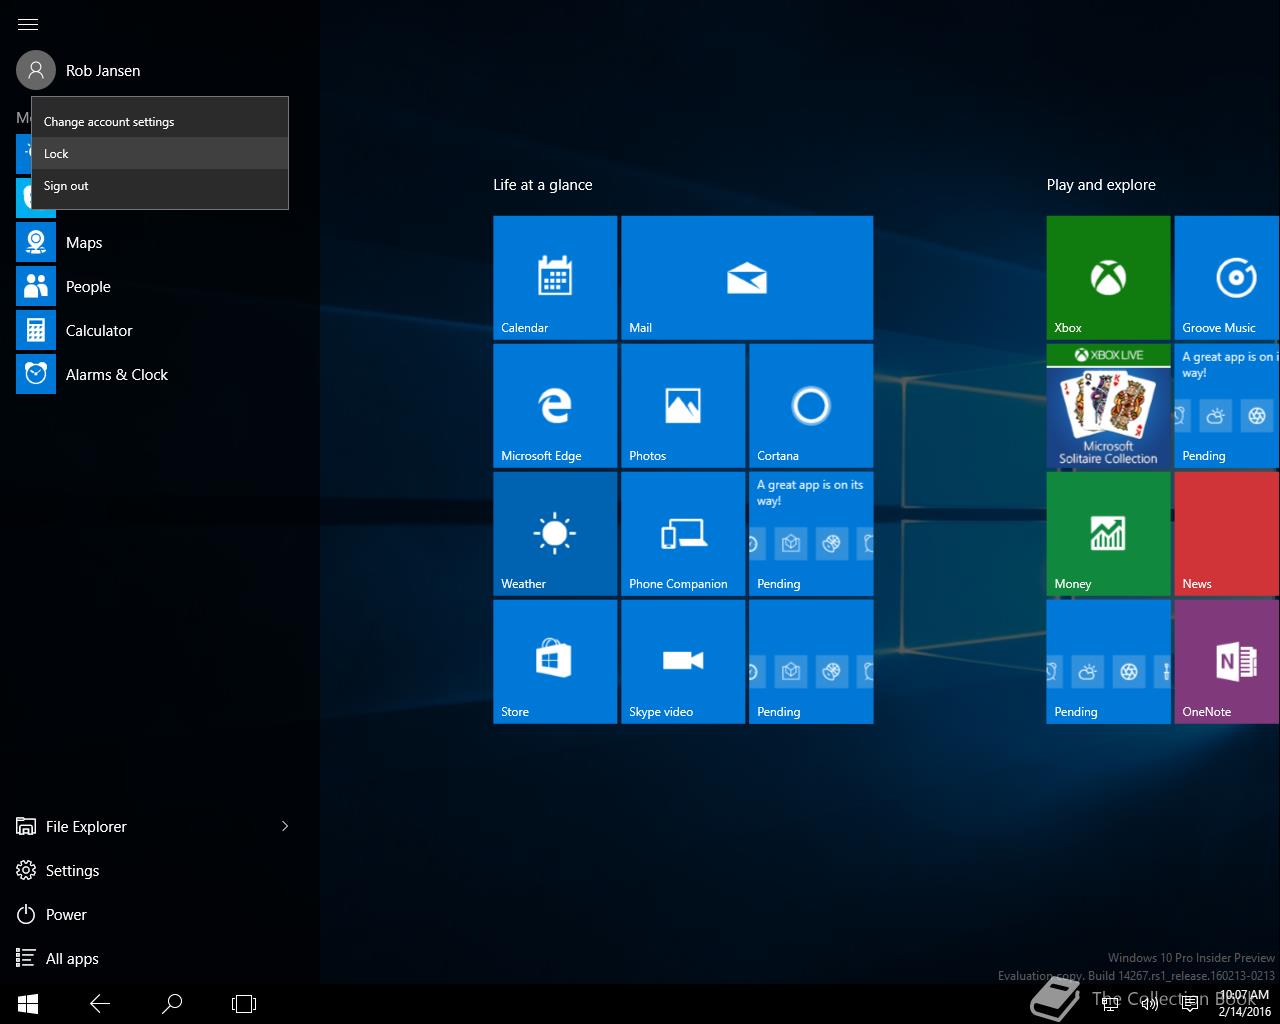Open the Weather tile
The image size is (1280, 1024).
(555, 534)
